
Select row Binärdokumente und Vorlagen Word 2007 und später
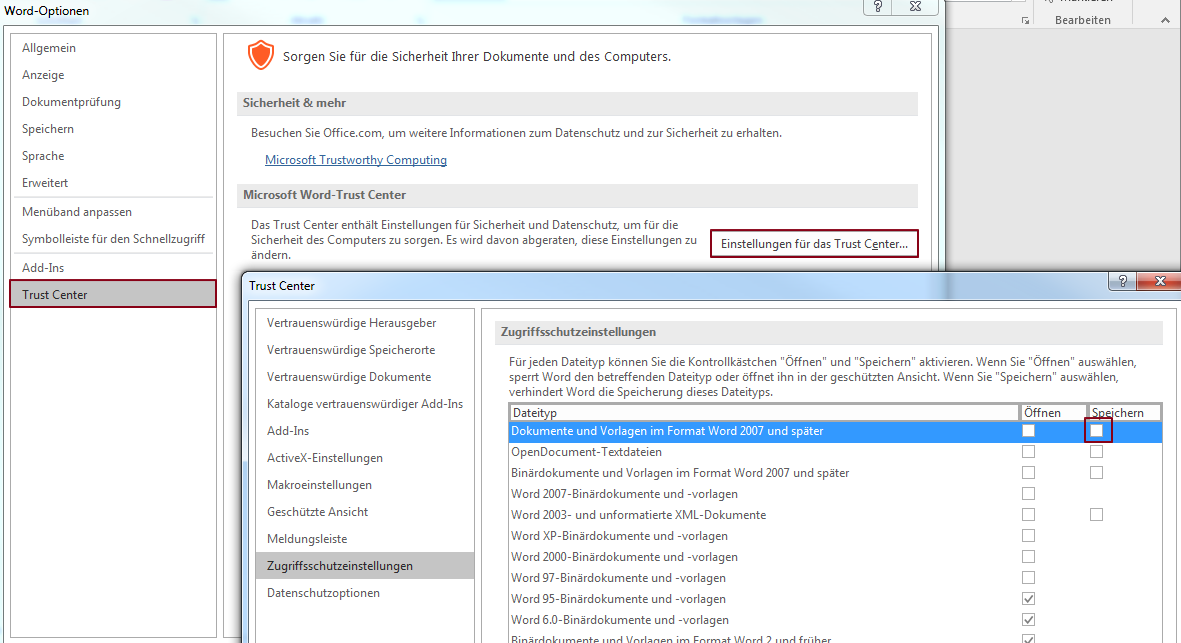pyautogui.click(x=835, y=473)
